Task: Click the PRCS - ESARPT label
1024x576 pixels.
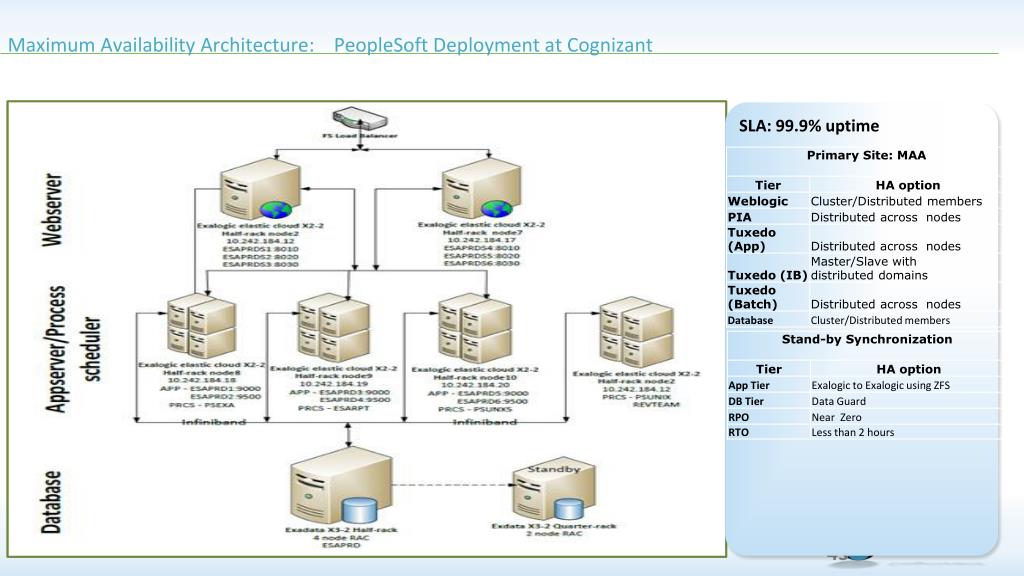Action: click(x=334, y=408)
